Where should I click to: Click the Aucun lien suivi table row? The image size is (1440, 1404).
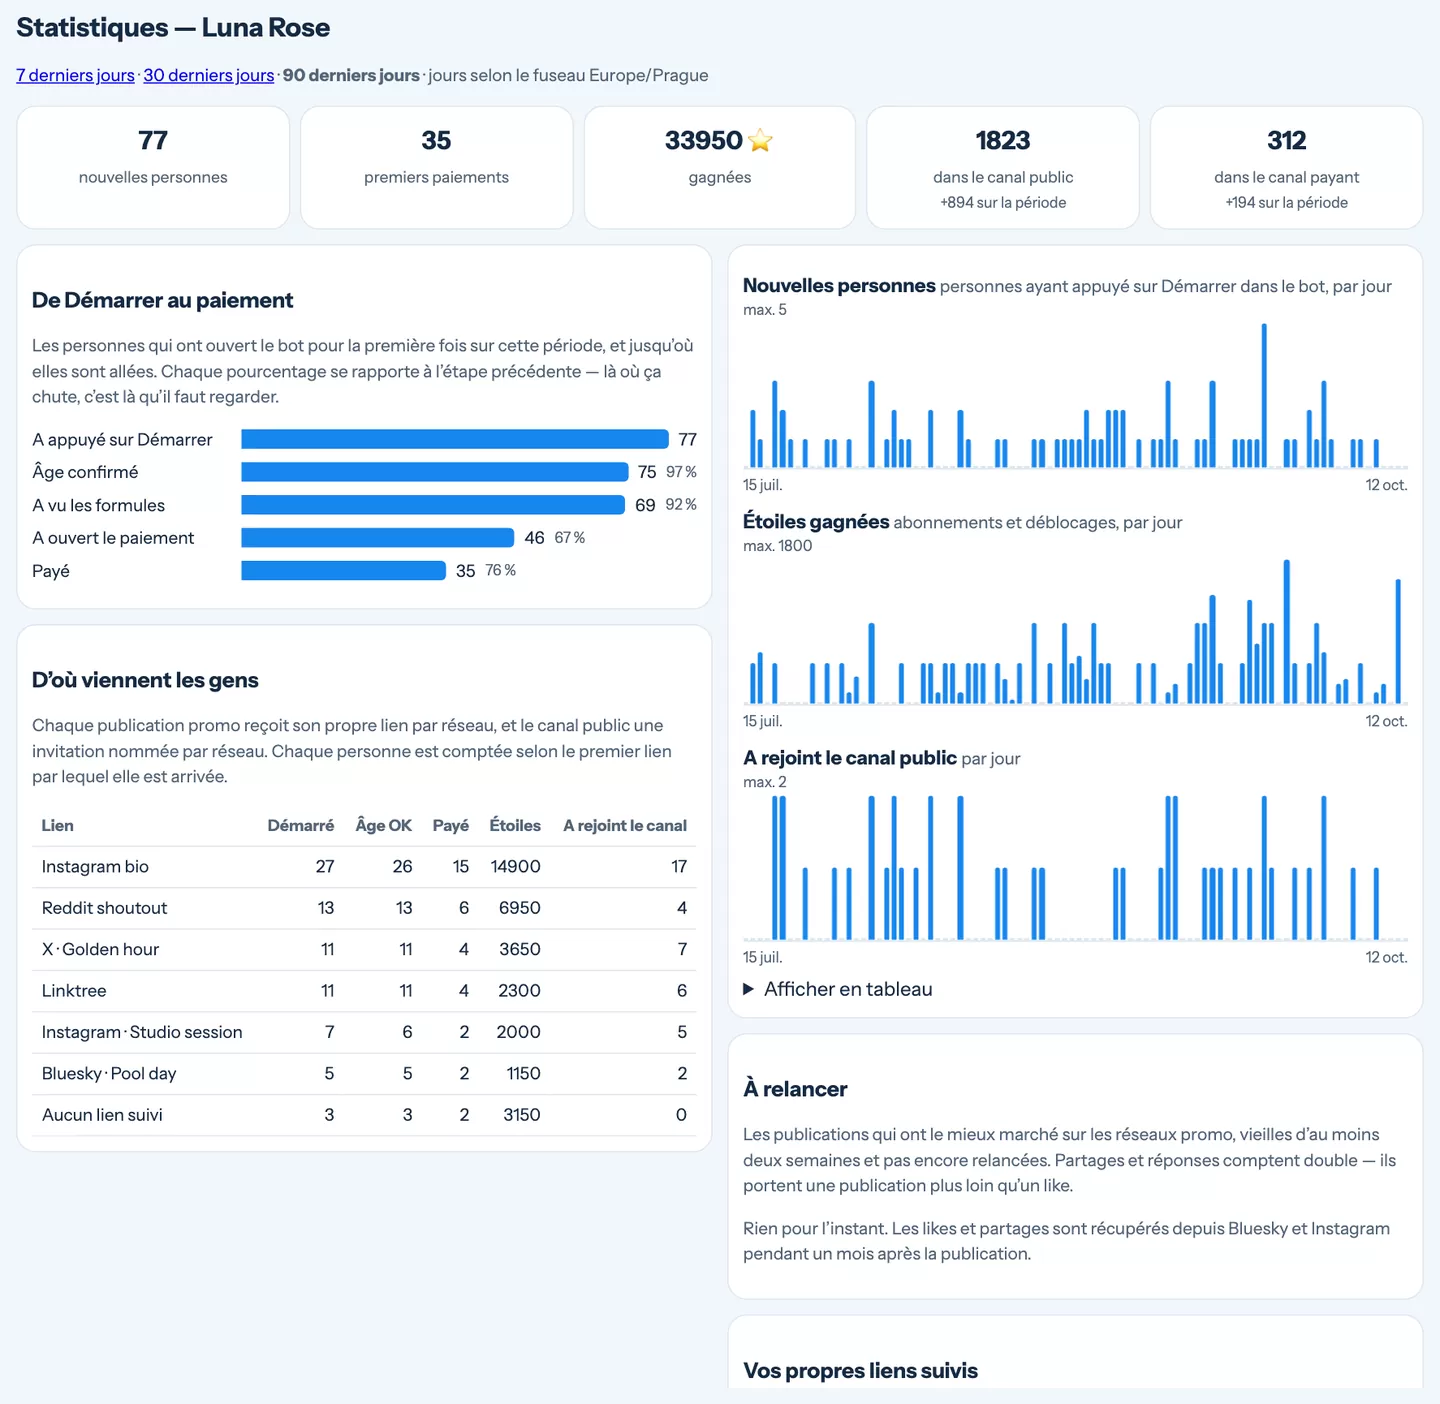(364, 1115)
